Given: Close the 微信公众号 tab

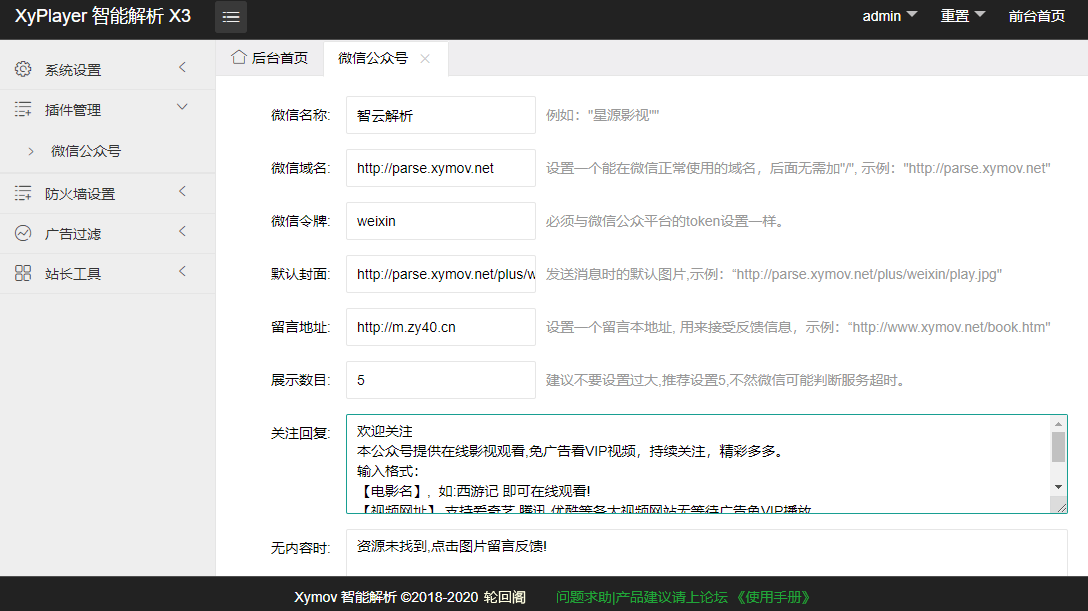Looking at the screenshot, I should [x=425, y=59].
